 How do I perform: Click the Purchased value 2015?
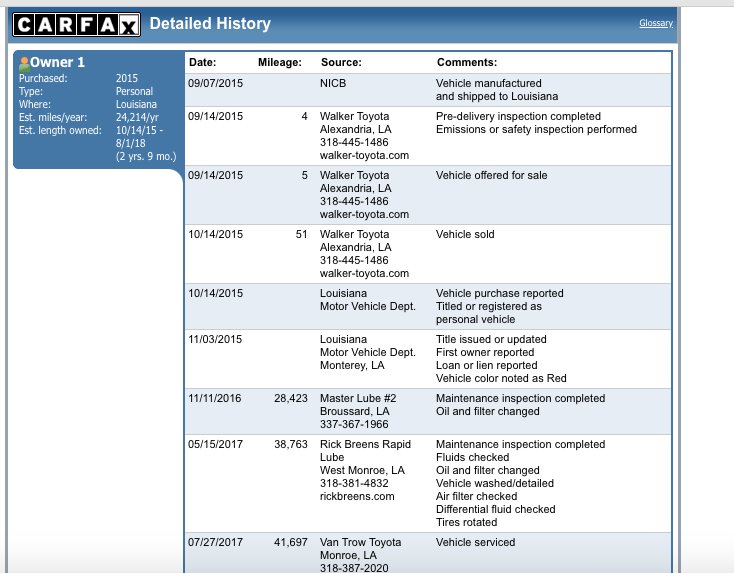(127, 78)
